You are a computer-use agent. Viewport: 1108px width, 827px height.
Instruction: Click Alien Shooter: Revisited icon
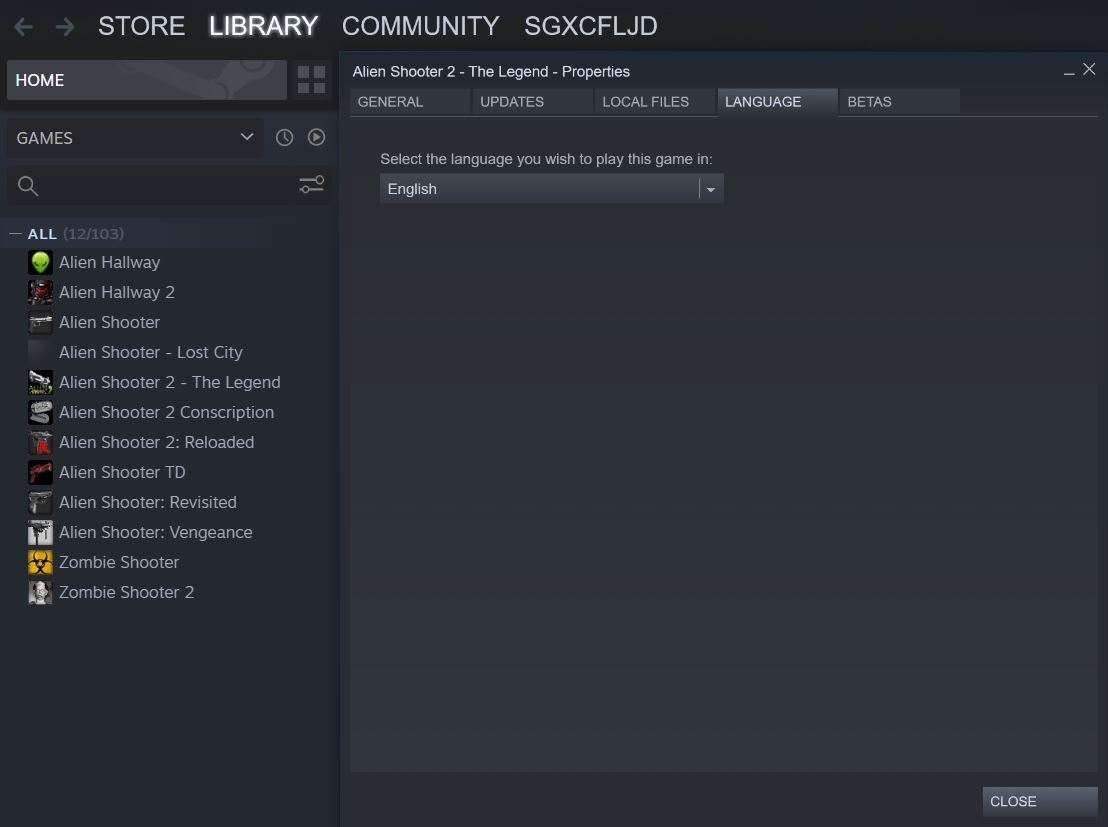tap(40, 503)
